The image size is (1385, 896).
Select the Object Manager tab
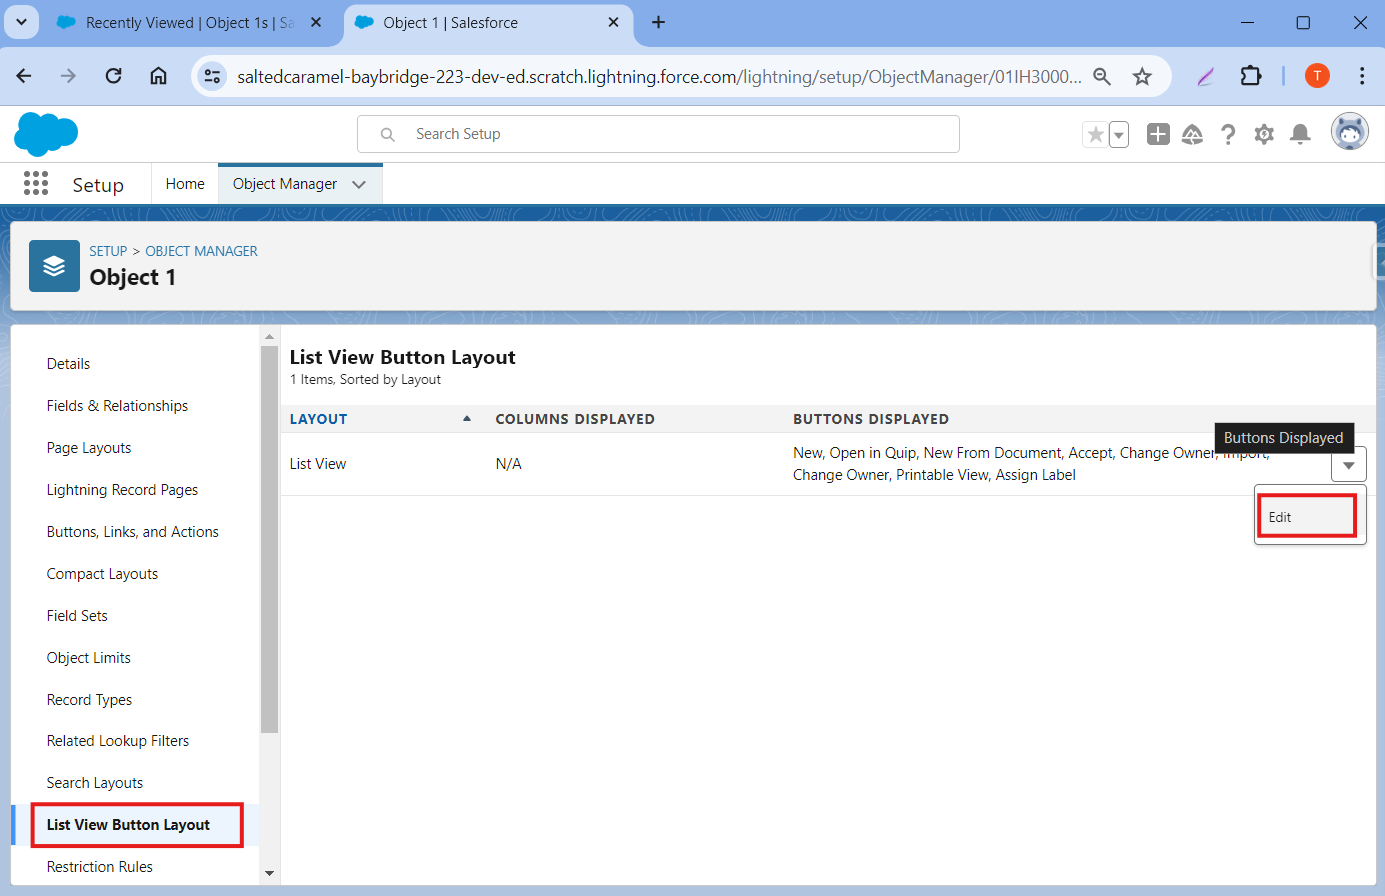pyautogui.click(x=285, y=184)
